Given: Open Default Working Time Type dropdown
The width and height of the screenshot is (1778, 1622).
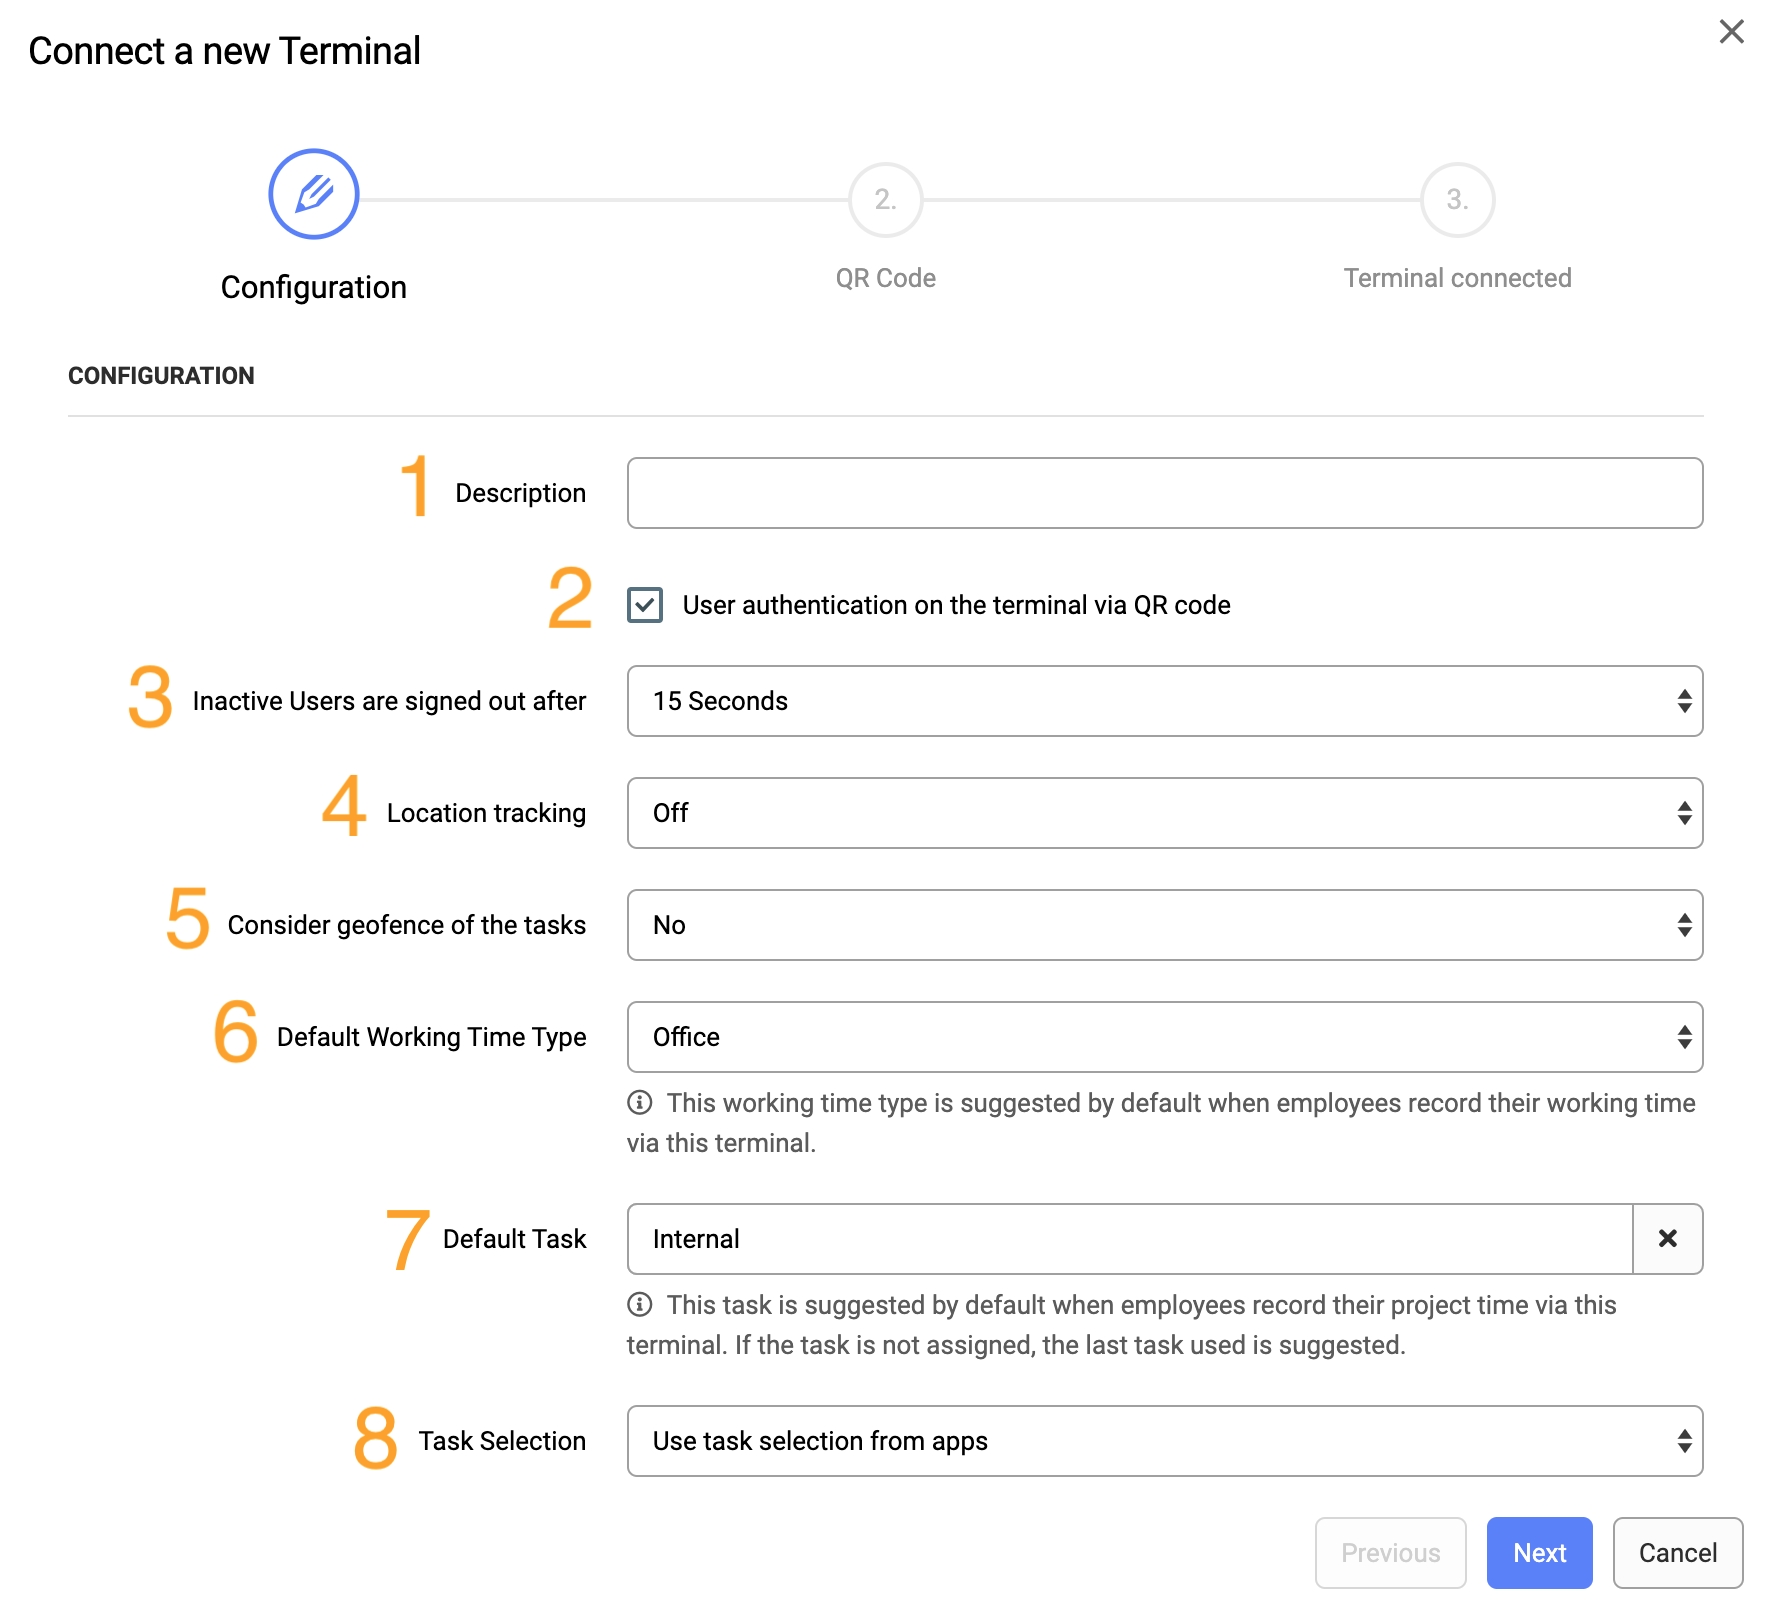Looking at the screenshot, I should pos(1165,1037).
